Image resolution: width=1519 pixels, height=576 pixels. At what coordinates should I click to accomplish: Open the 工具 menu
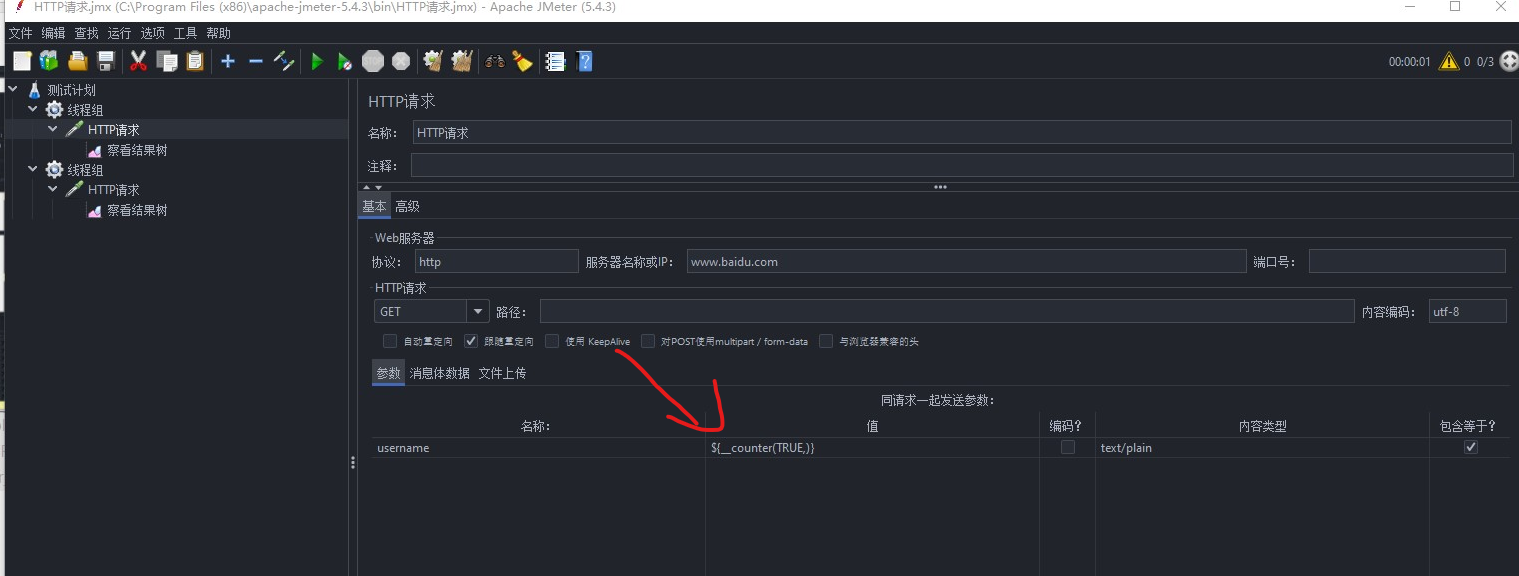(x=186, y=33)
